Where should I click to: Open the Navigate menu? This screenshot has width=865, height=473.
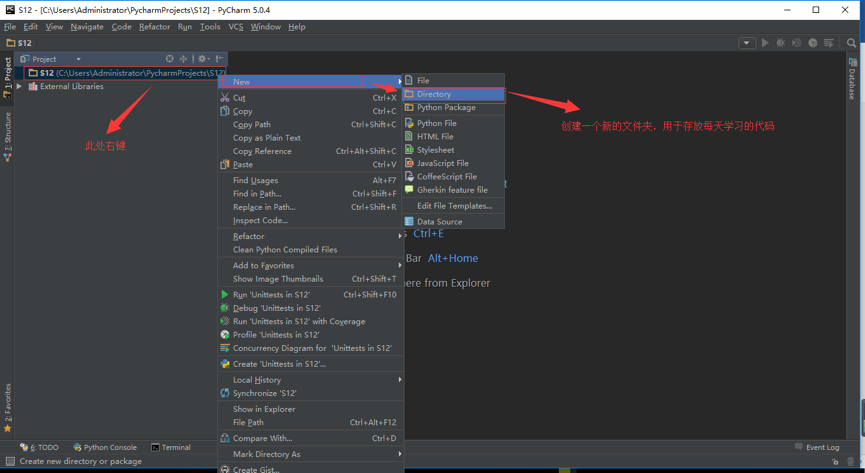[x=87, y=26]
